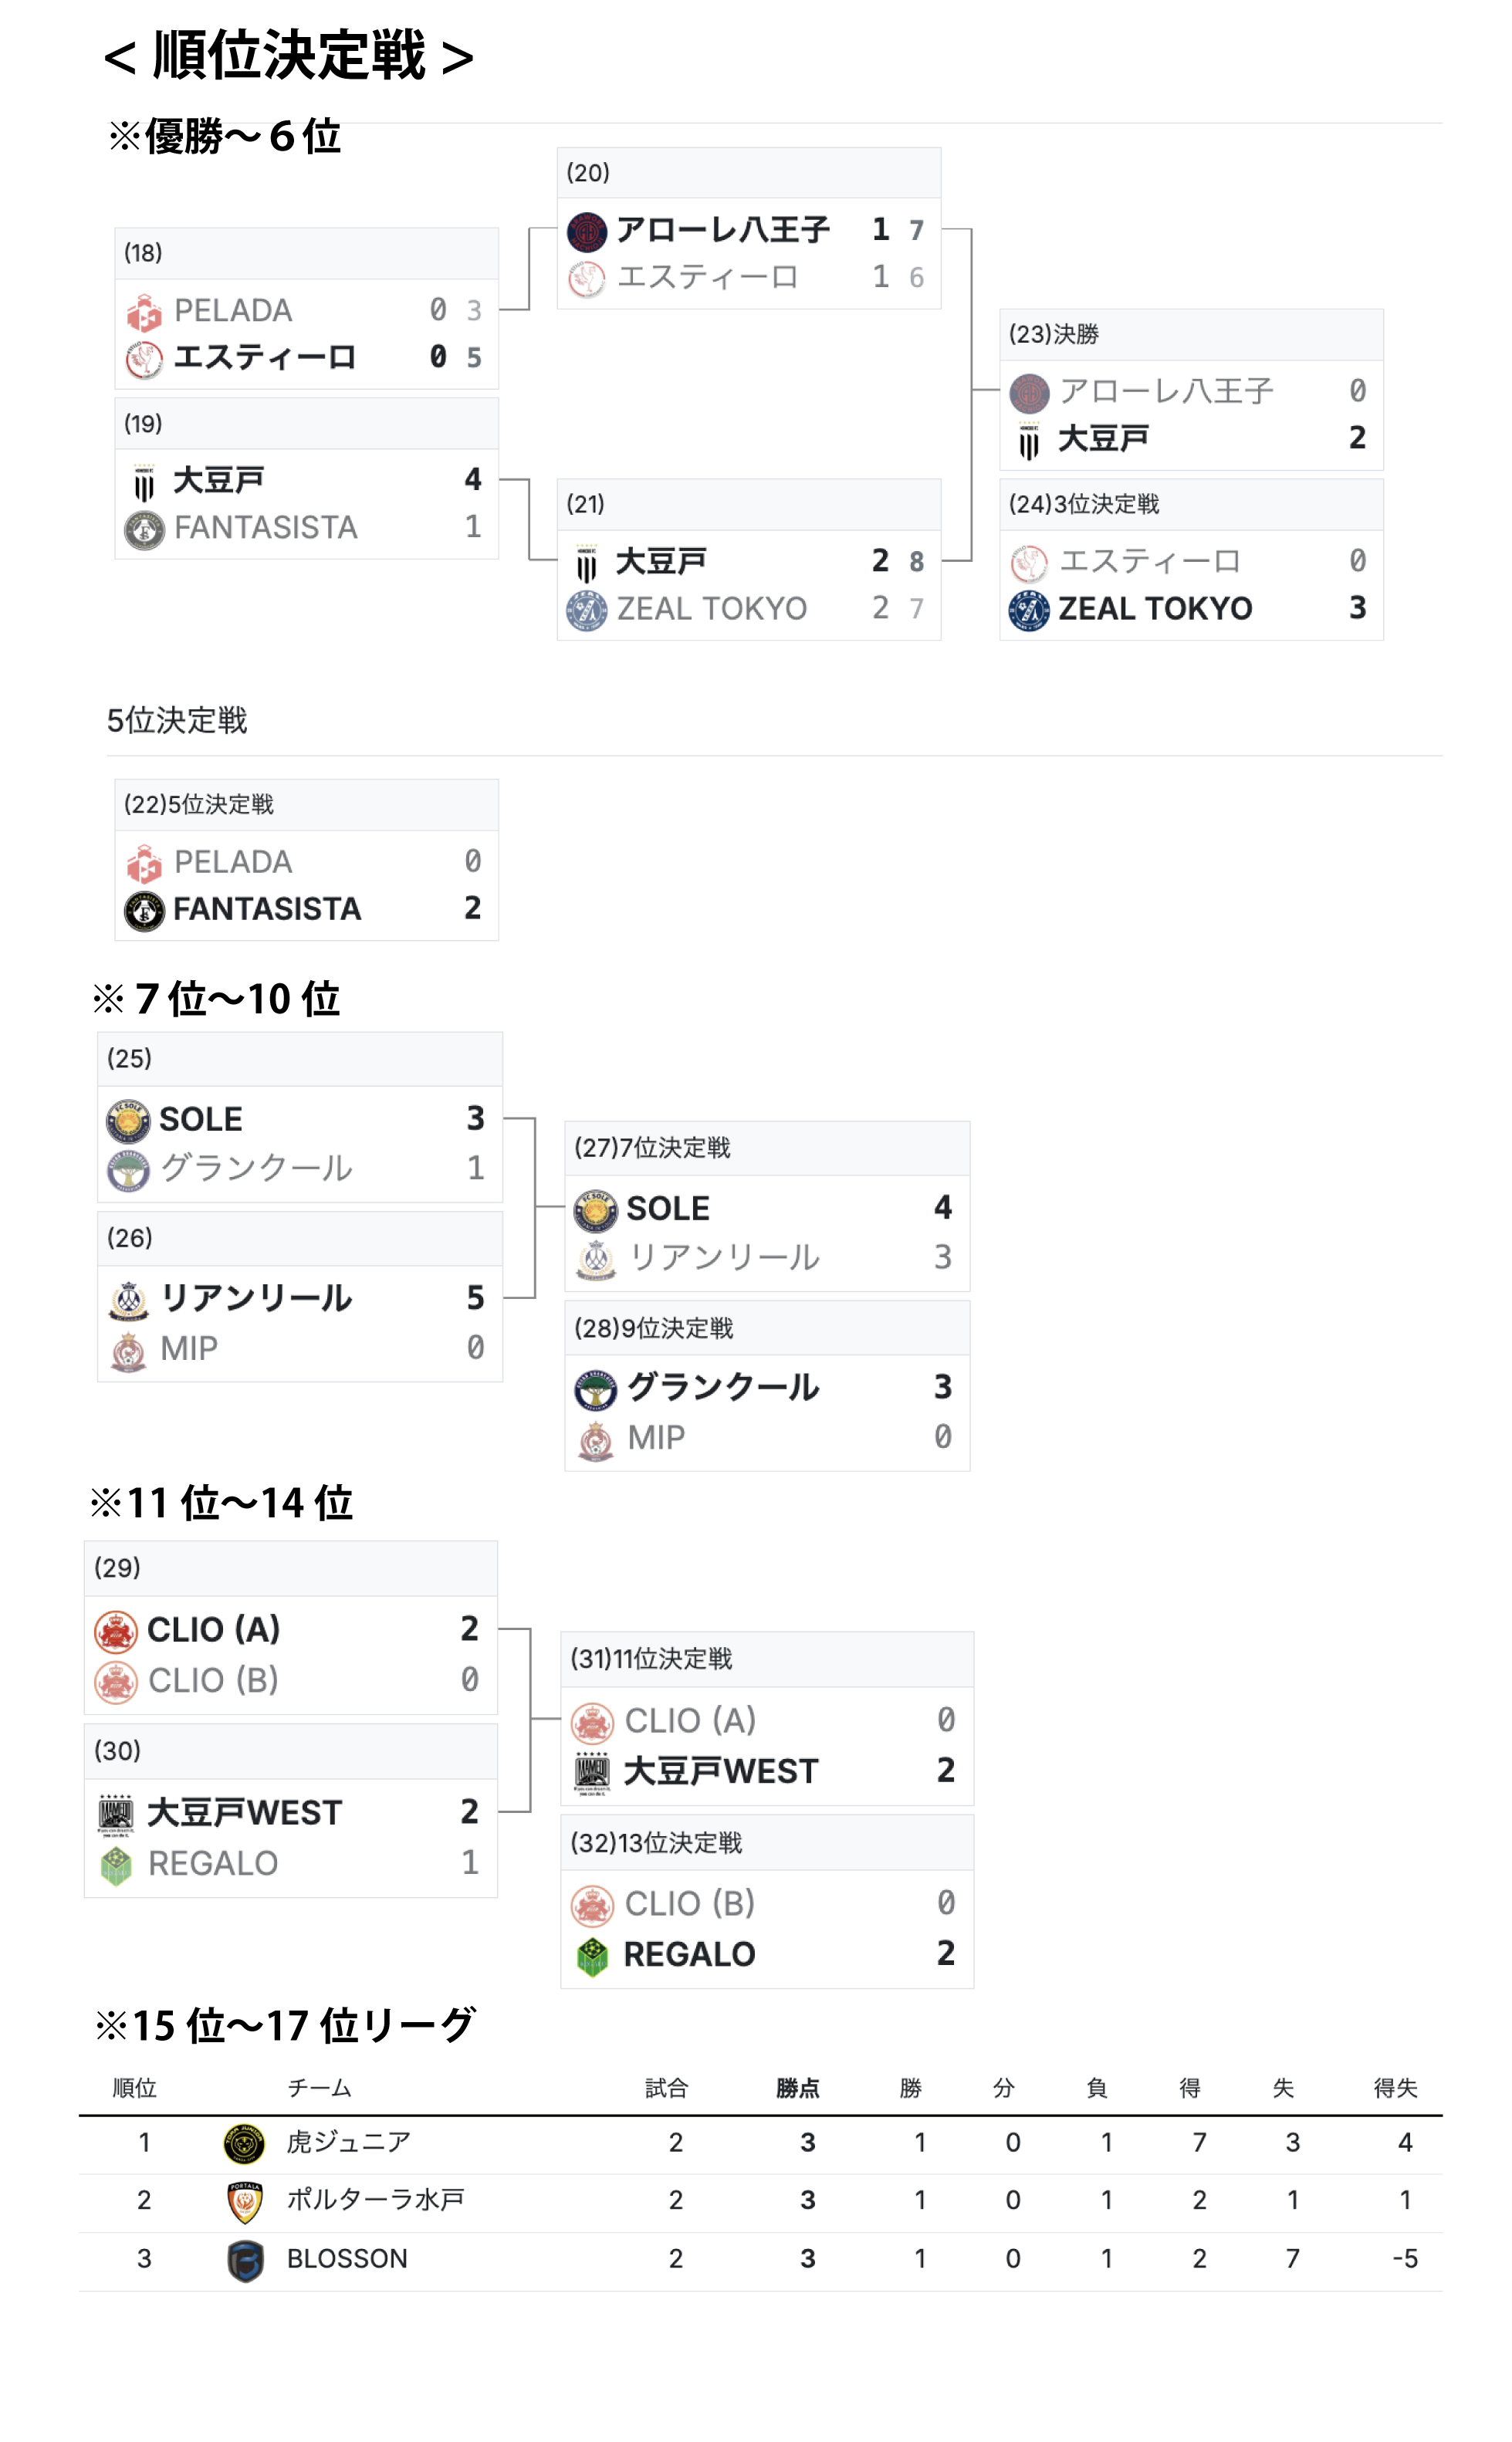
Task: Click the リアンリール crest in match 26
Action: point(128,1299)
